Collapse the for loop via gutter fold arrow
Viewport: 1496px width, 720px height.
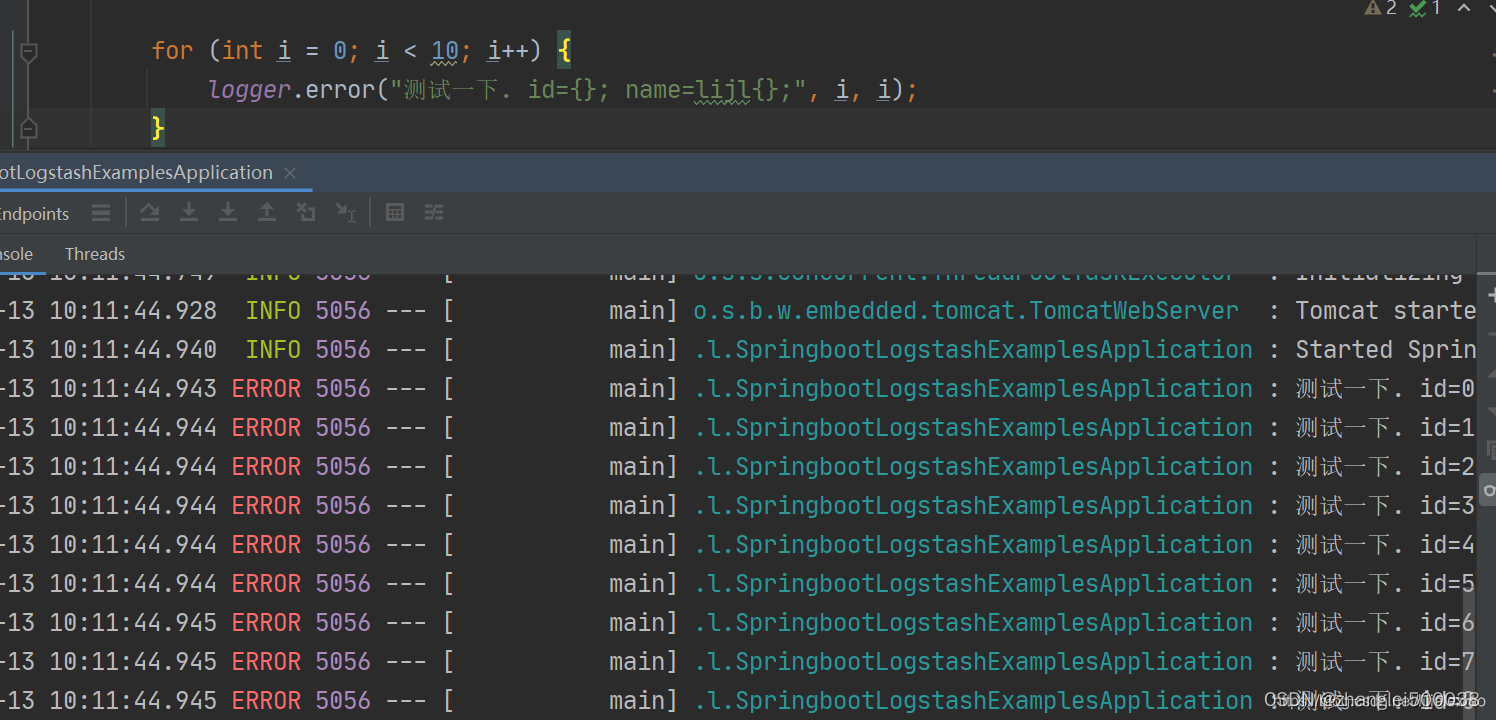[28, 50]
